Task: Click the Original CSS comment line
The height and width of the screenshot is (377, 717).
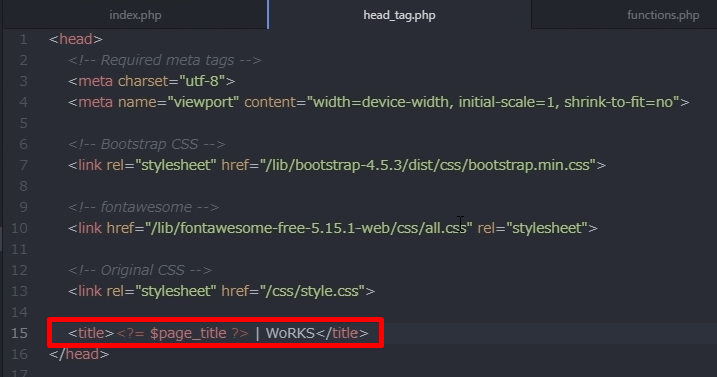Action: pyautogui.click(x=140, y=270)
